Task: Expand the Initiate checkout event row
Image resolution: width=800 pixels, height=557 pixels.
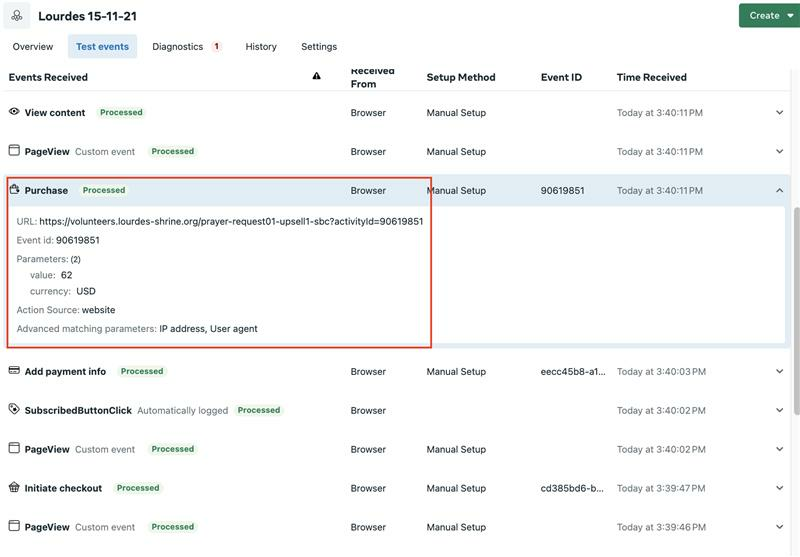Action: pyautogui.click(x=779, y=488)
